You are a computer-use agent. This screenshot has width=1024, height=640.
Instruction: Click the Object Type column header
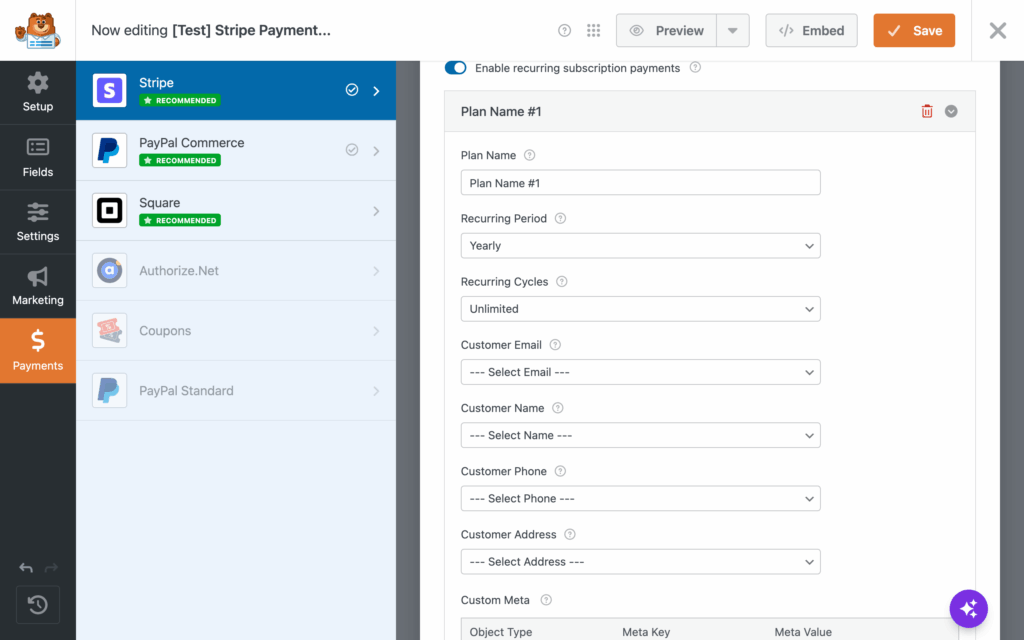[501, 632]
